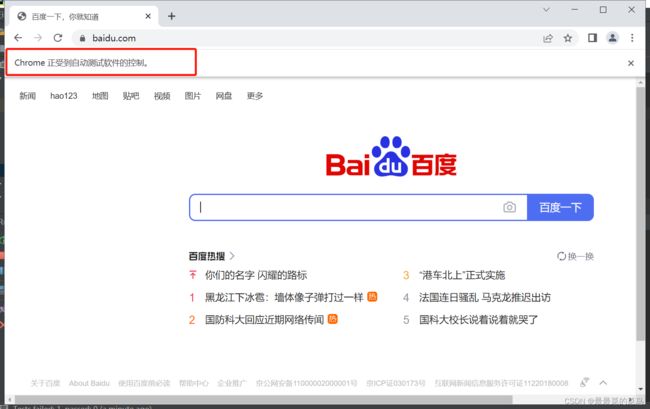
Task: Share this page from the address bar
Action: point(548,38)
